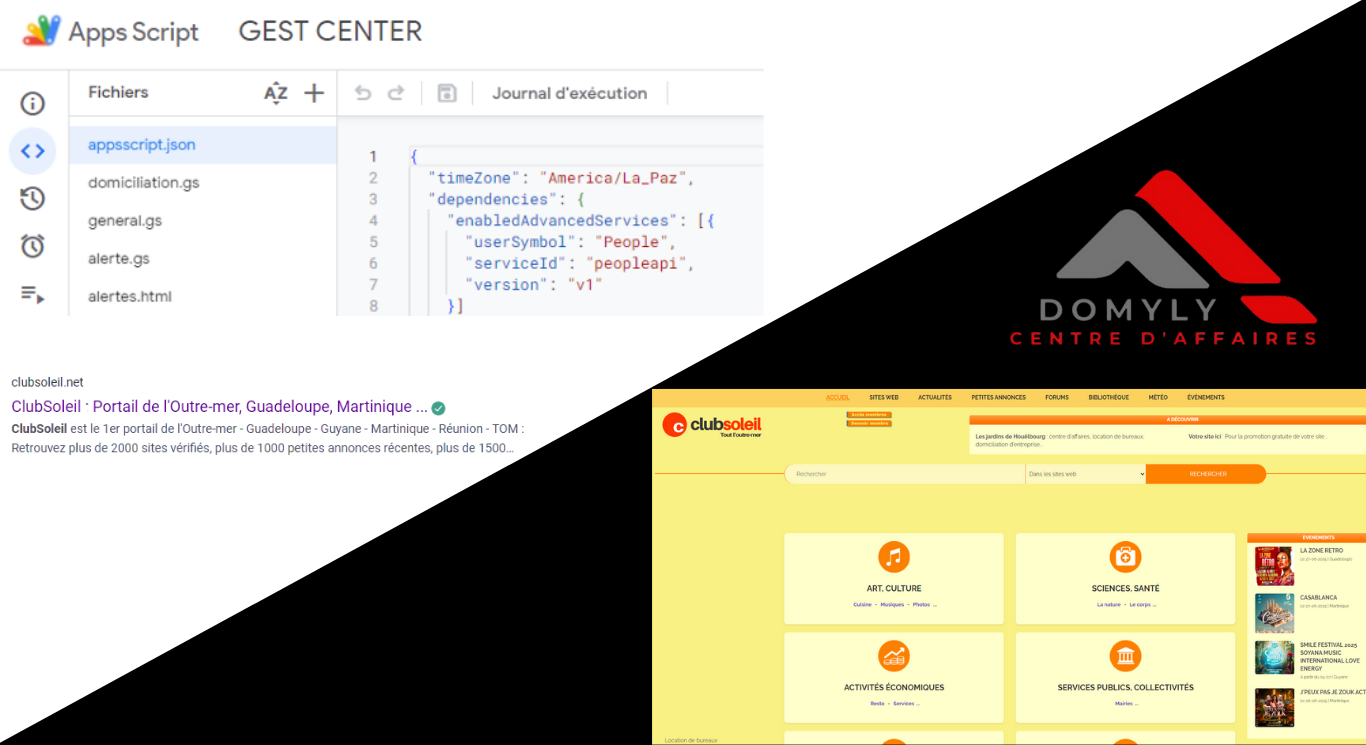
Task: Select the Editor code brackets icon
Action: (33, 151)
